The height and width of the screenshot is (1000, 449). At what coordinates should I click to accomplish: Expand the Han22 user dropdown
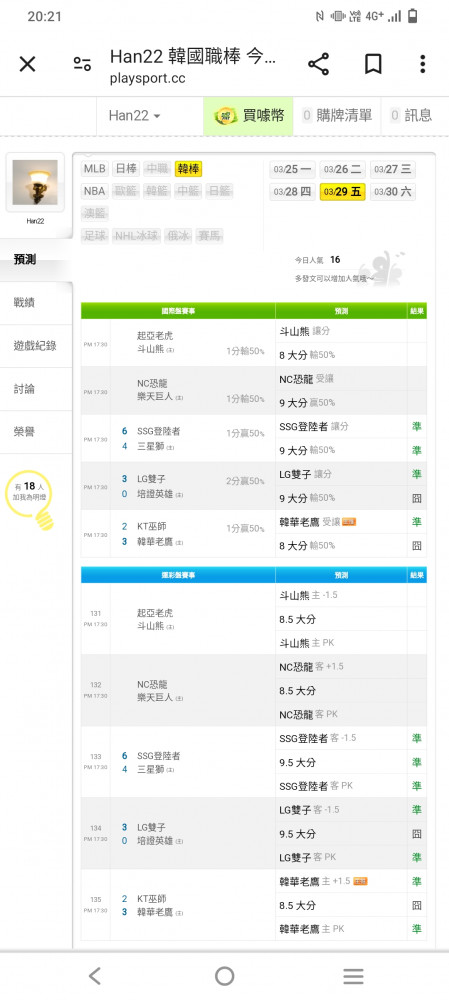(135, 115)
